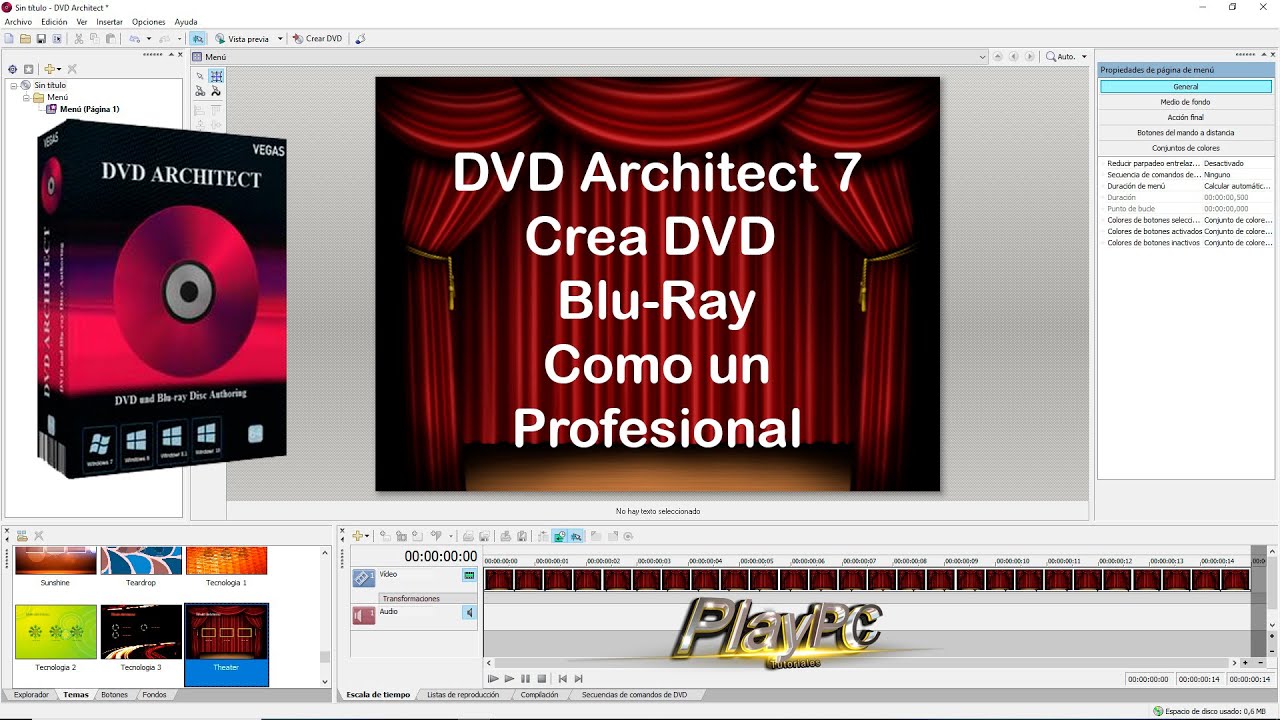Open Conjuntos de colores section
1280x720 pixels.
coord(1185,148)
